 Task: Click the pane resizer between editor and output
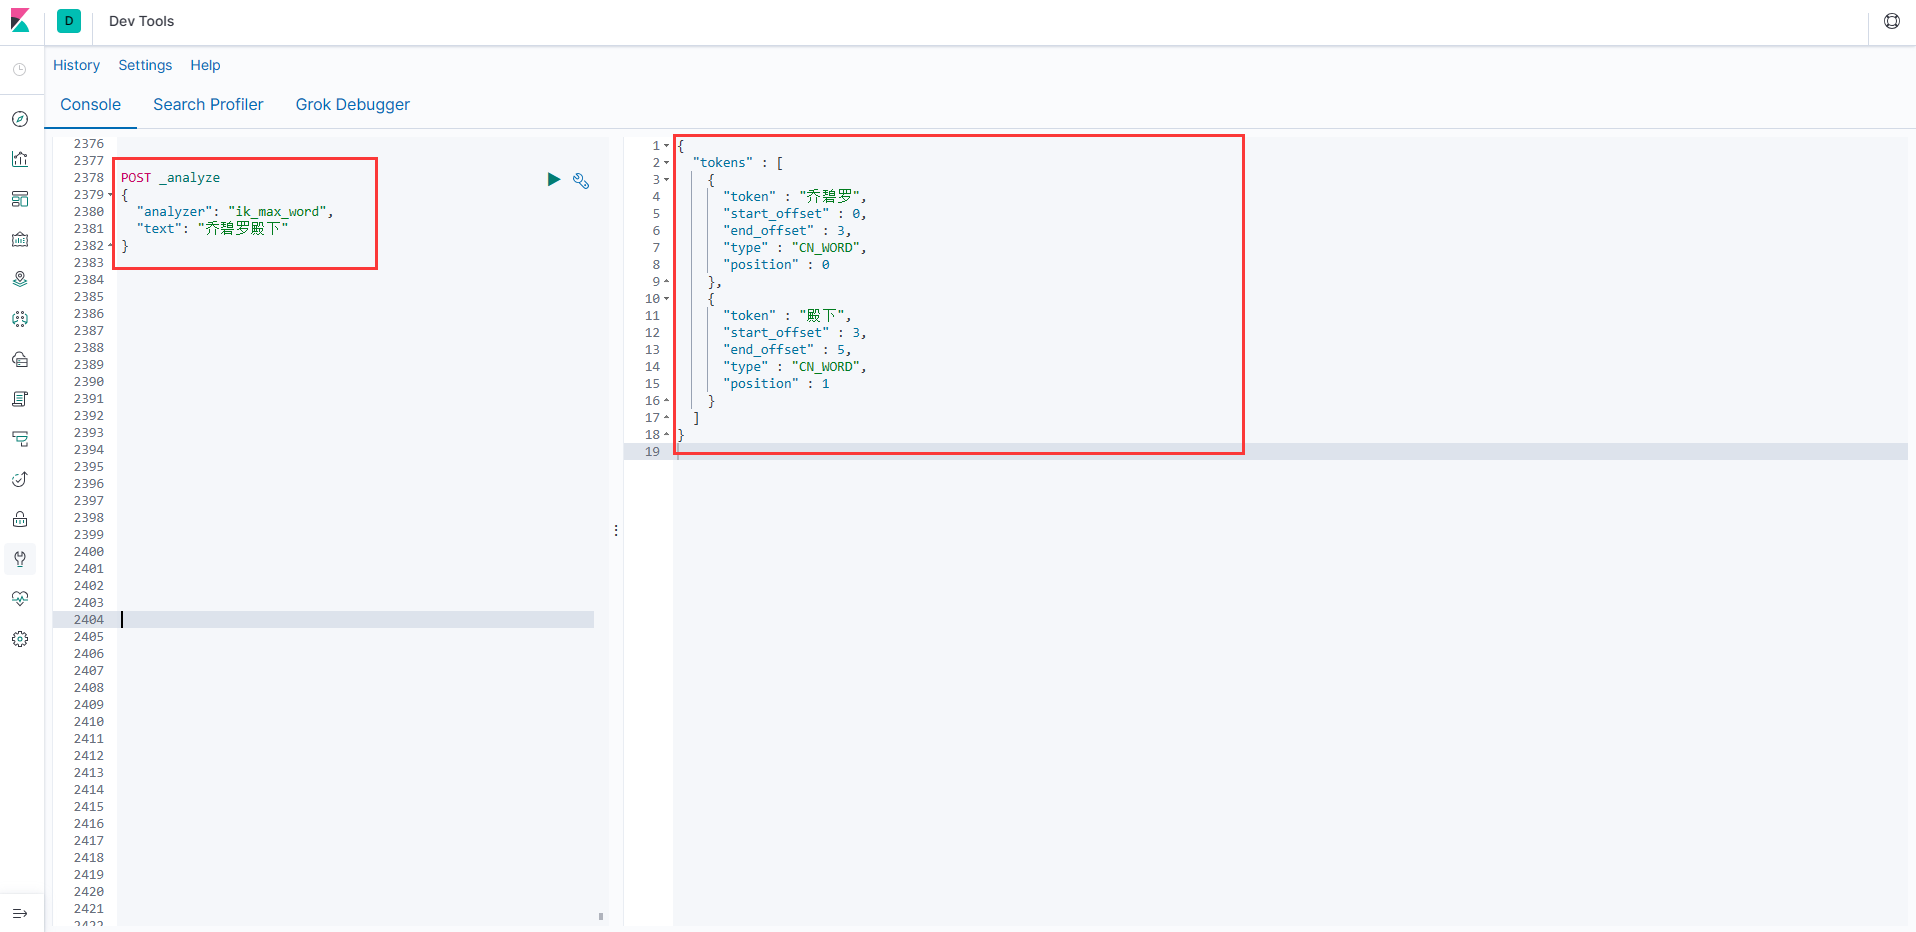[616, 530]
